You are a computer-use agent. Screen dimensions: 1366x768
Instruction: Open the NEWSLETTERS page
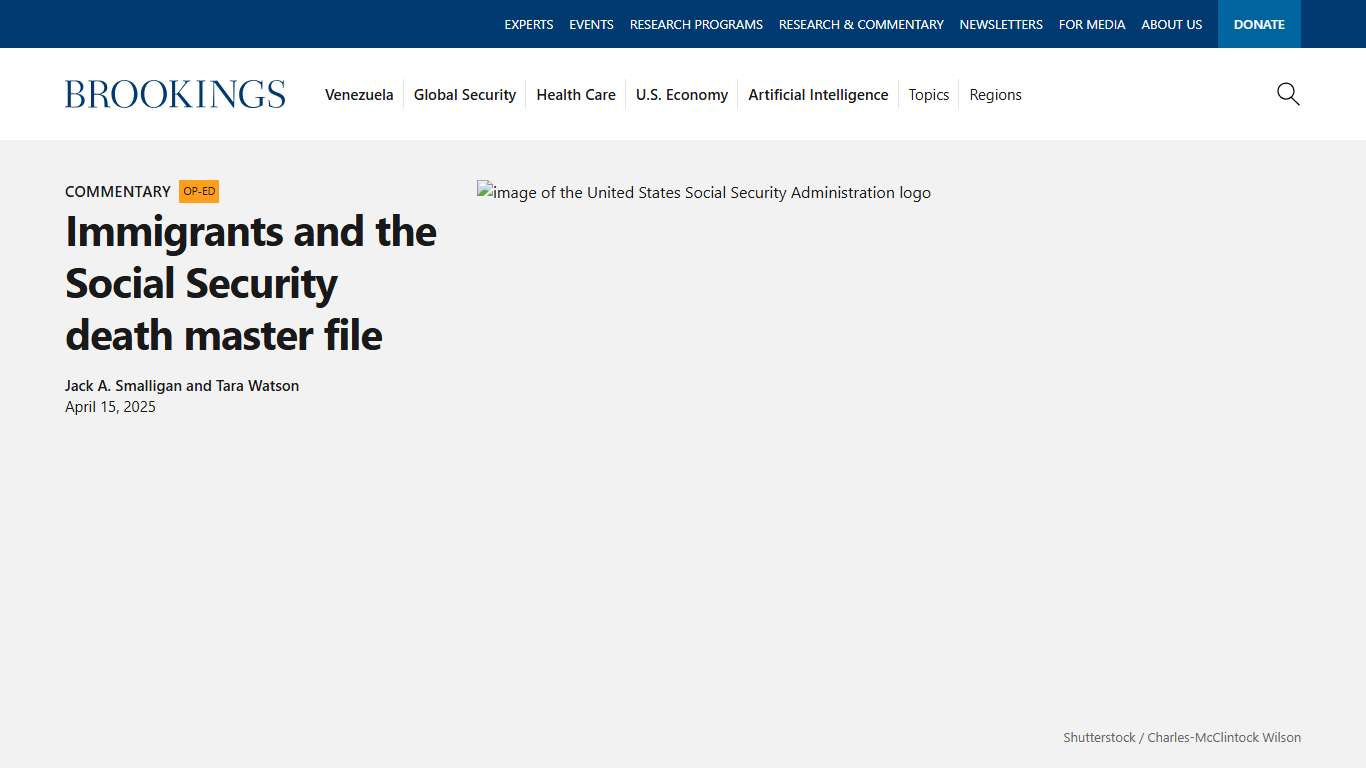click(x=1001, y=24)
